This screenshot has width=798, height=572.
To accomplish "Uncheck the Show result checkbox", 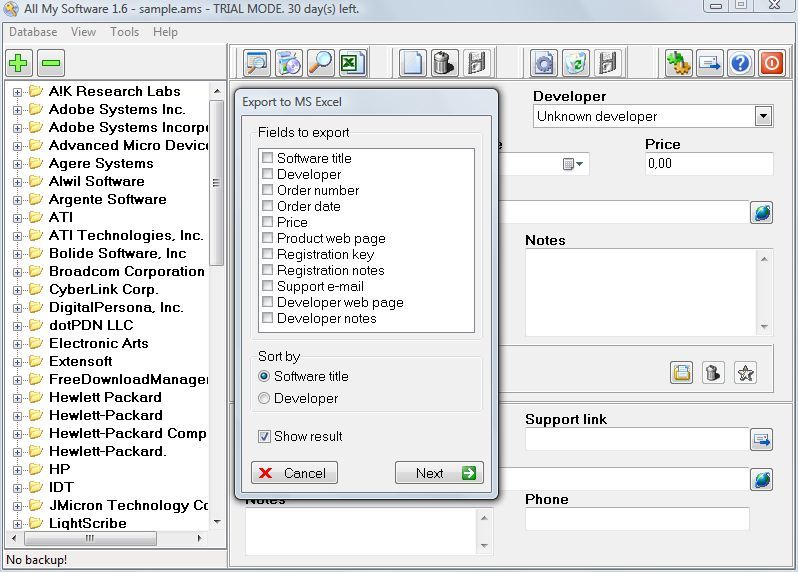I will pyautogui.click(x=264, y=436).
